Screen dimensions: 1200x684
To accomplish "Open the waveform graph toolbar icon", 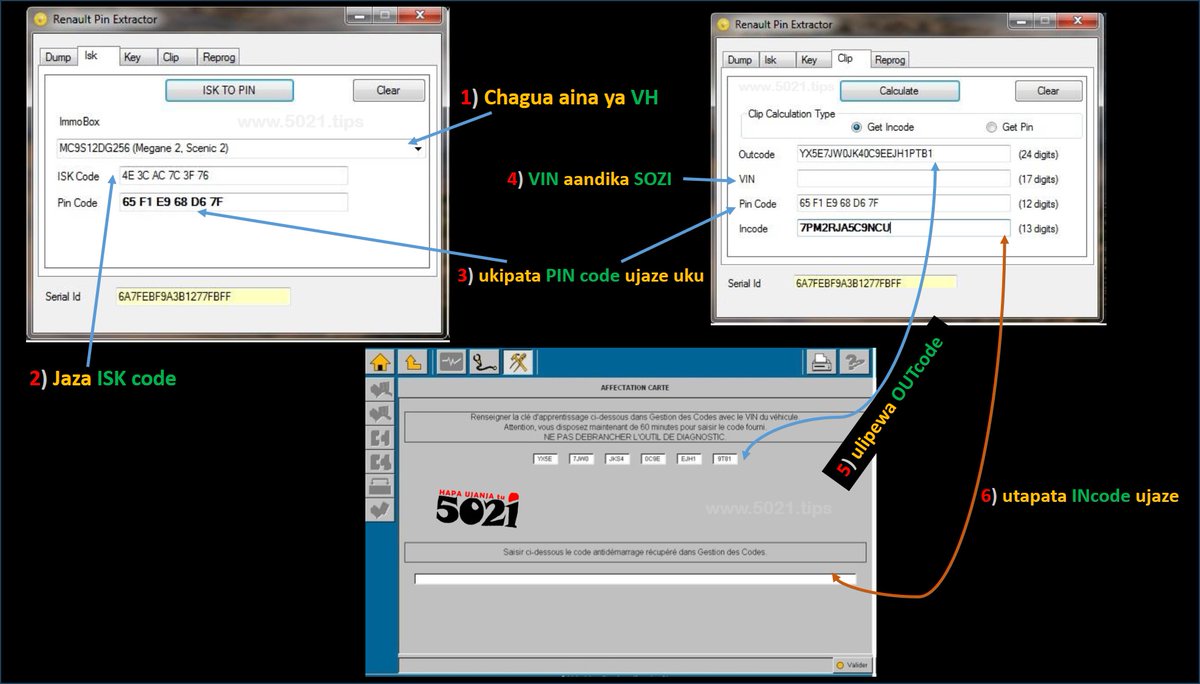I will click(x=451, y=362).
